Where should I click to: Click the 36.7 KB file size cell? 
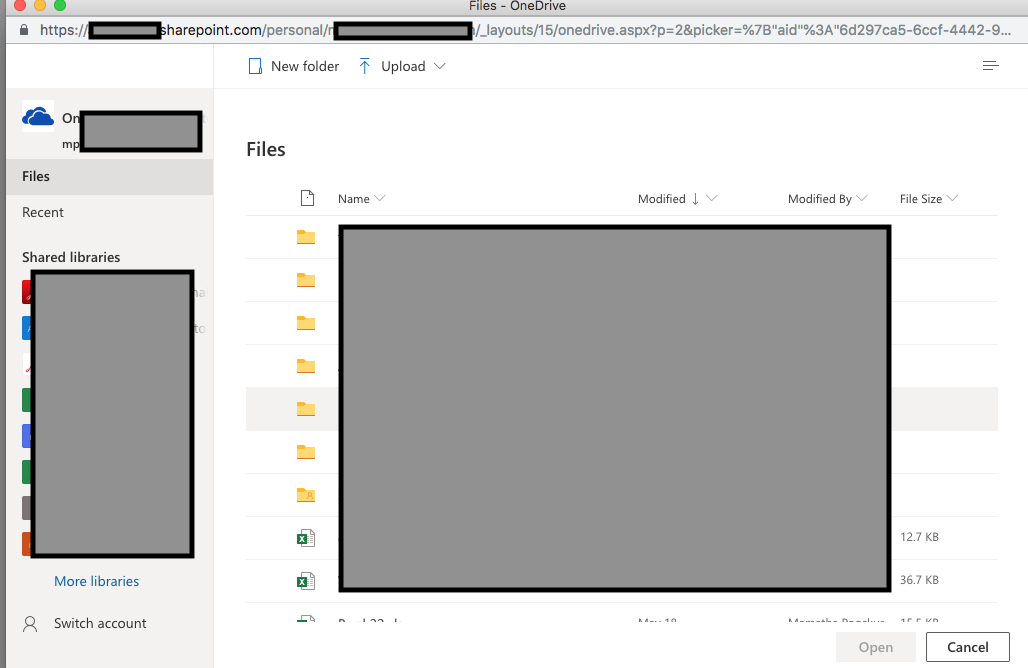tap(919, 580)
